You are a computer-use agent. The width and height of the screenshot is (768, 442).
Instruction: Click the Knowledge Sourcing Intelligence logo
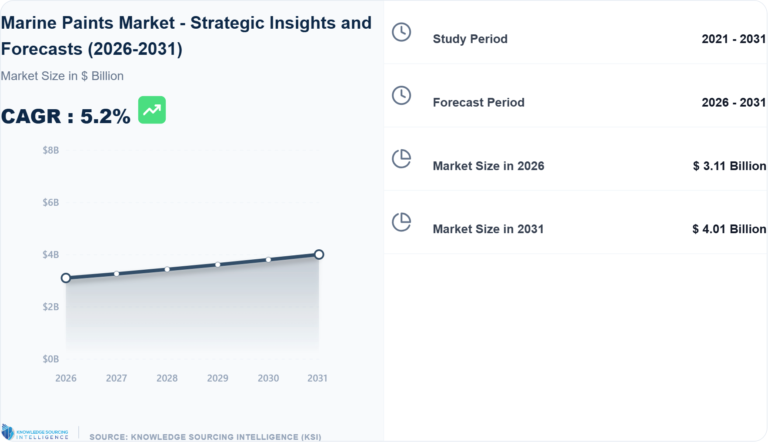tap(36, 432)
